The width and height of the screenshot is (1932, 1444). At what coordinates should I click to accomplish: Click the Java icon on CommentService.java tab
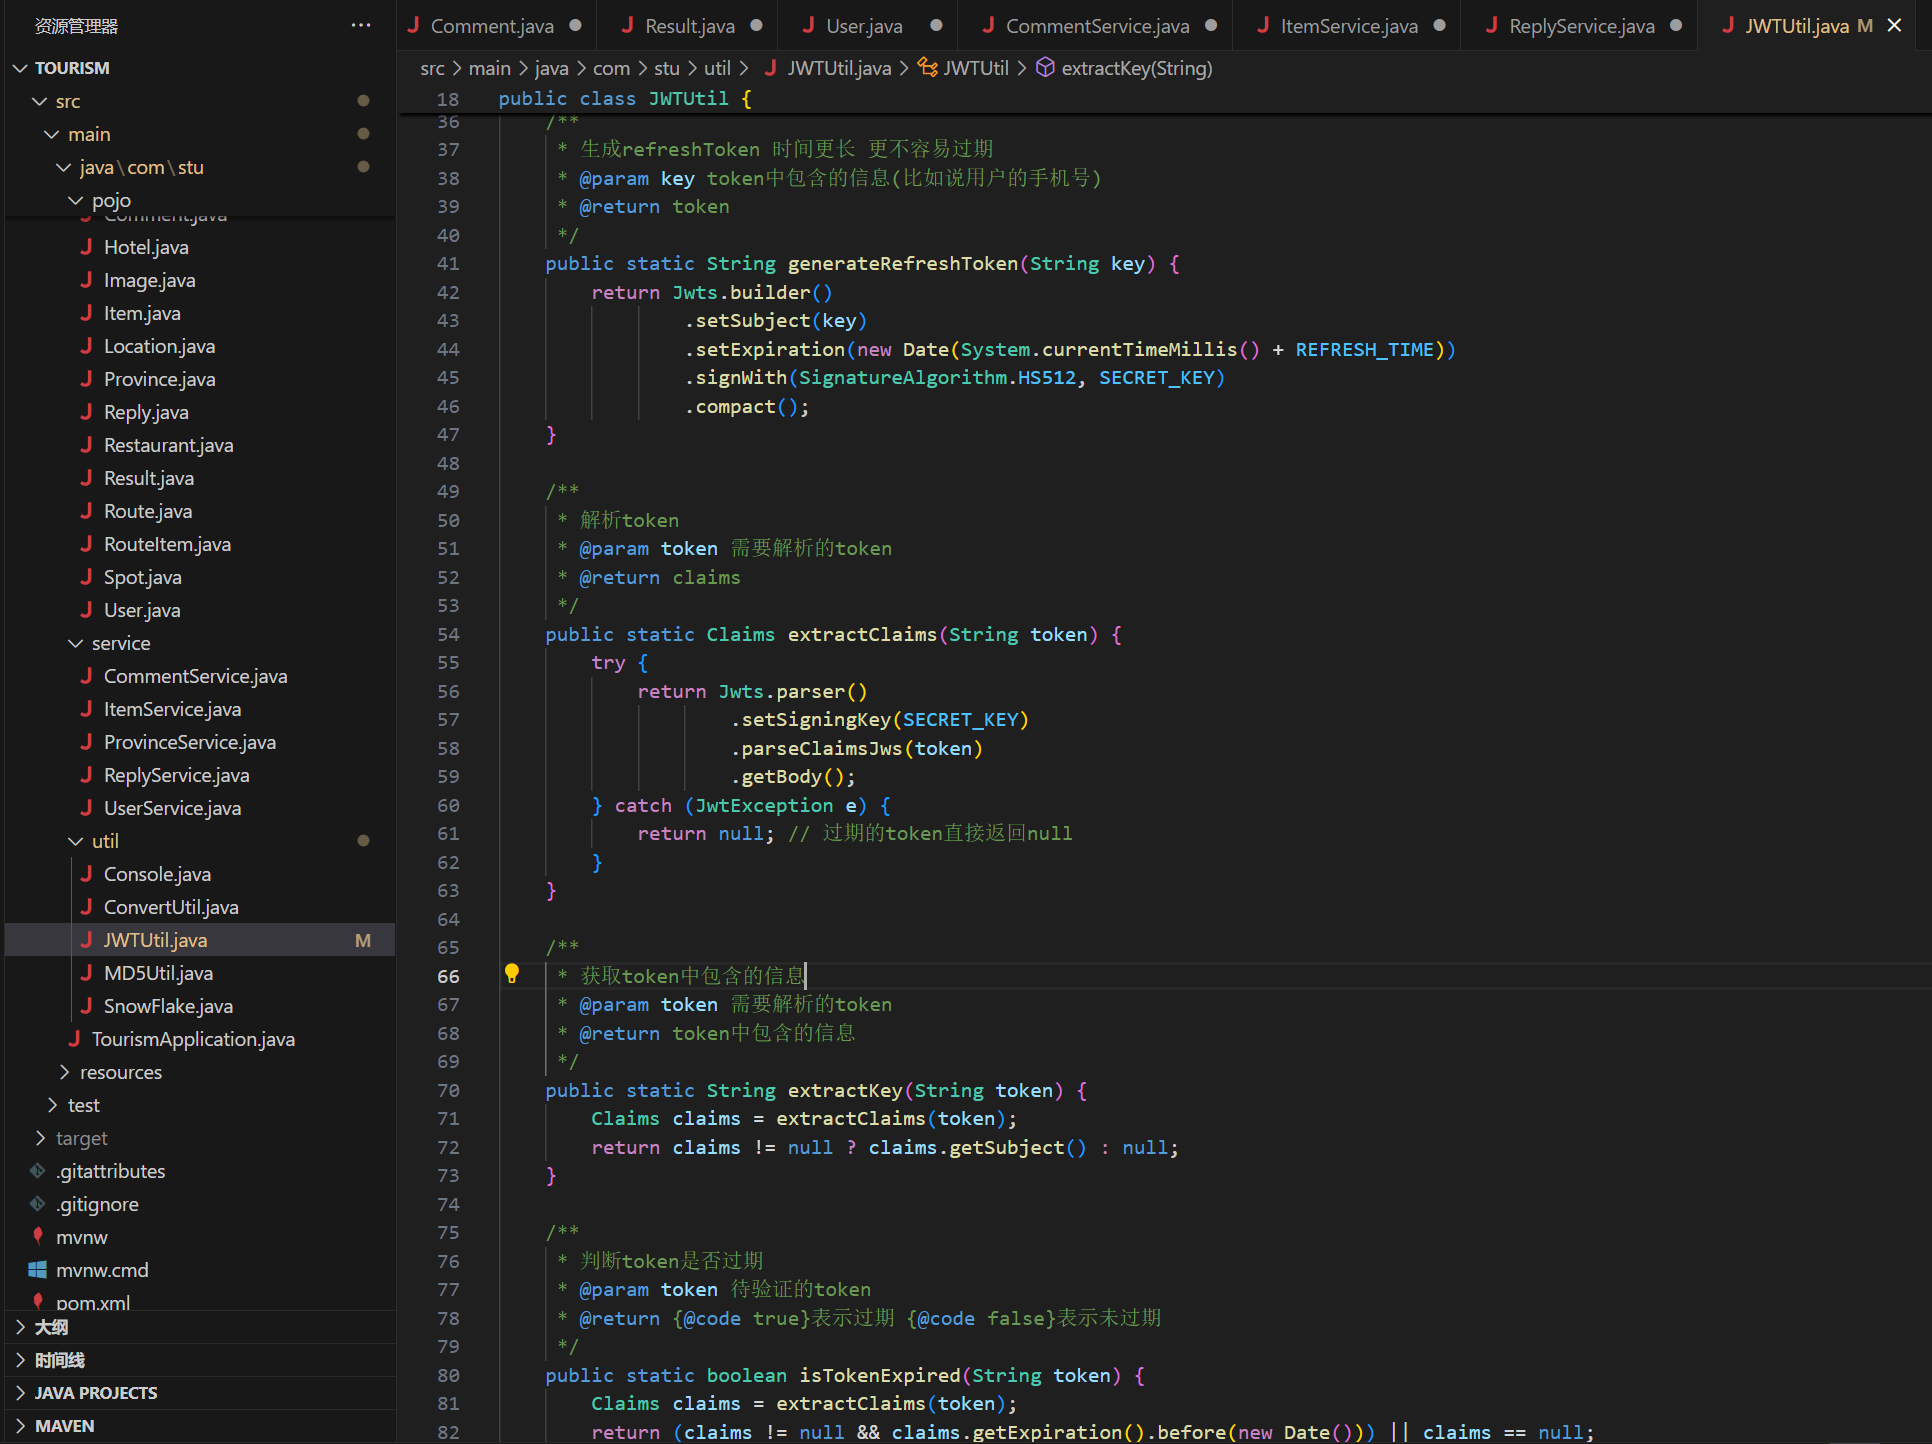988,26
